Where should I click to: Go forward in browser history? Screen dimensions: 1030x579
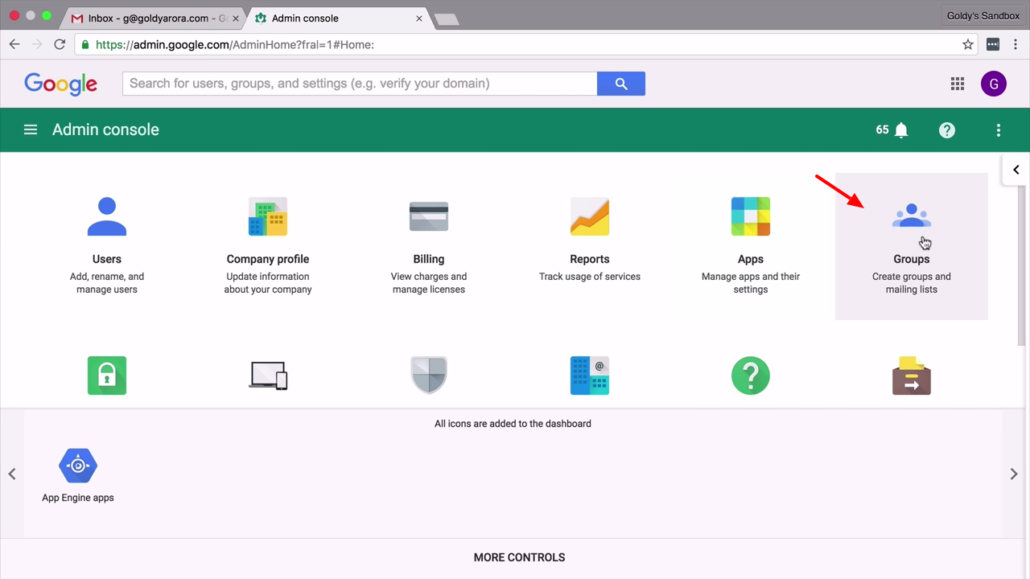tap(37, 44)
